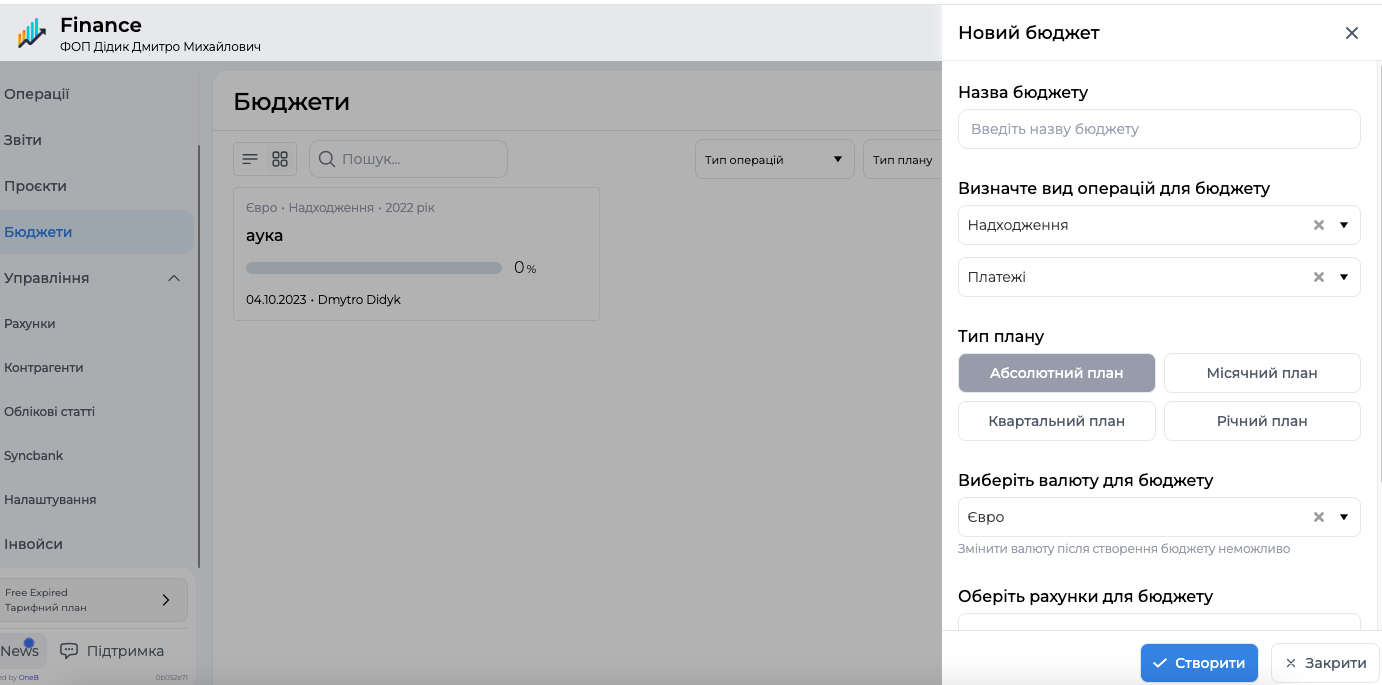Open Підтримка chat icon
Image resolution: width=1382 pixels, height=685 pixels.
[69, 651]
